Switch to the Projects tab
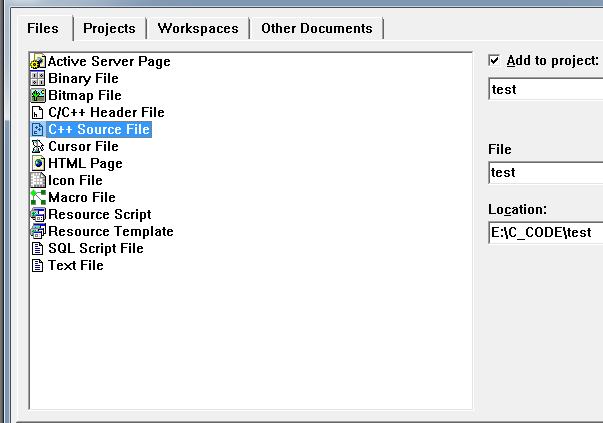The height and width of the screenshot is (423, 603). coord(109,29)
